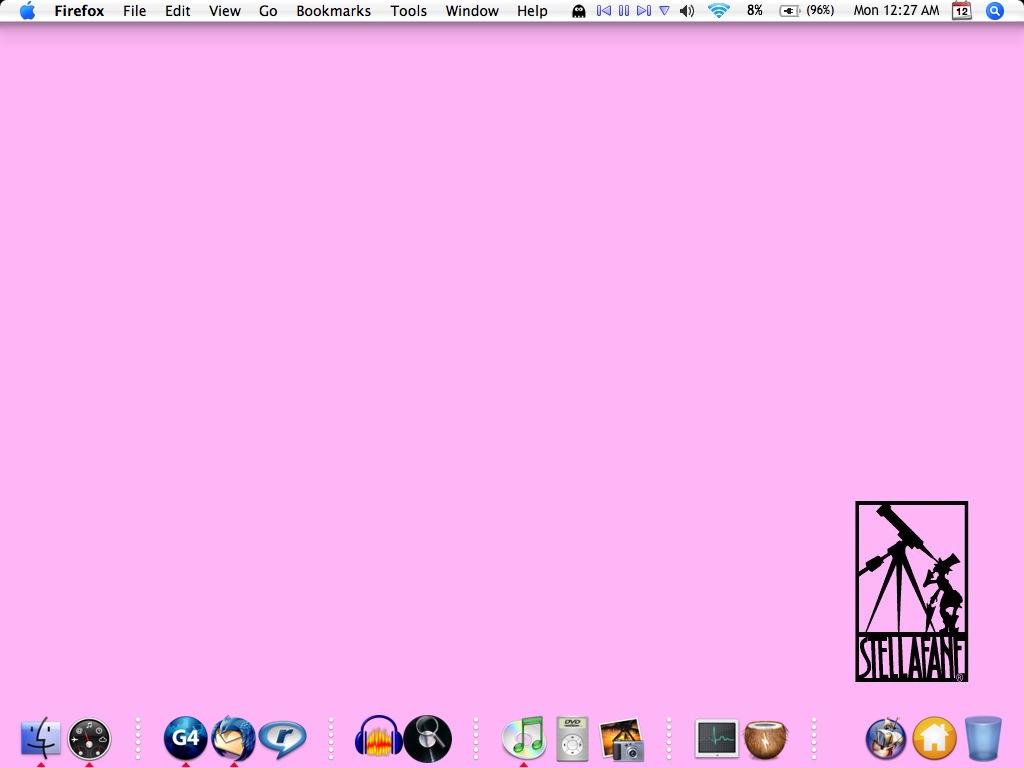Open the Window menu

click(x=472, y=11)
